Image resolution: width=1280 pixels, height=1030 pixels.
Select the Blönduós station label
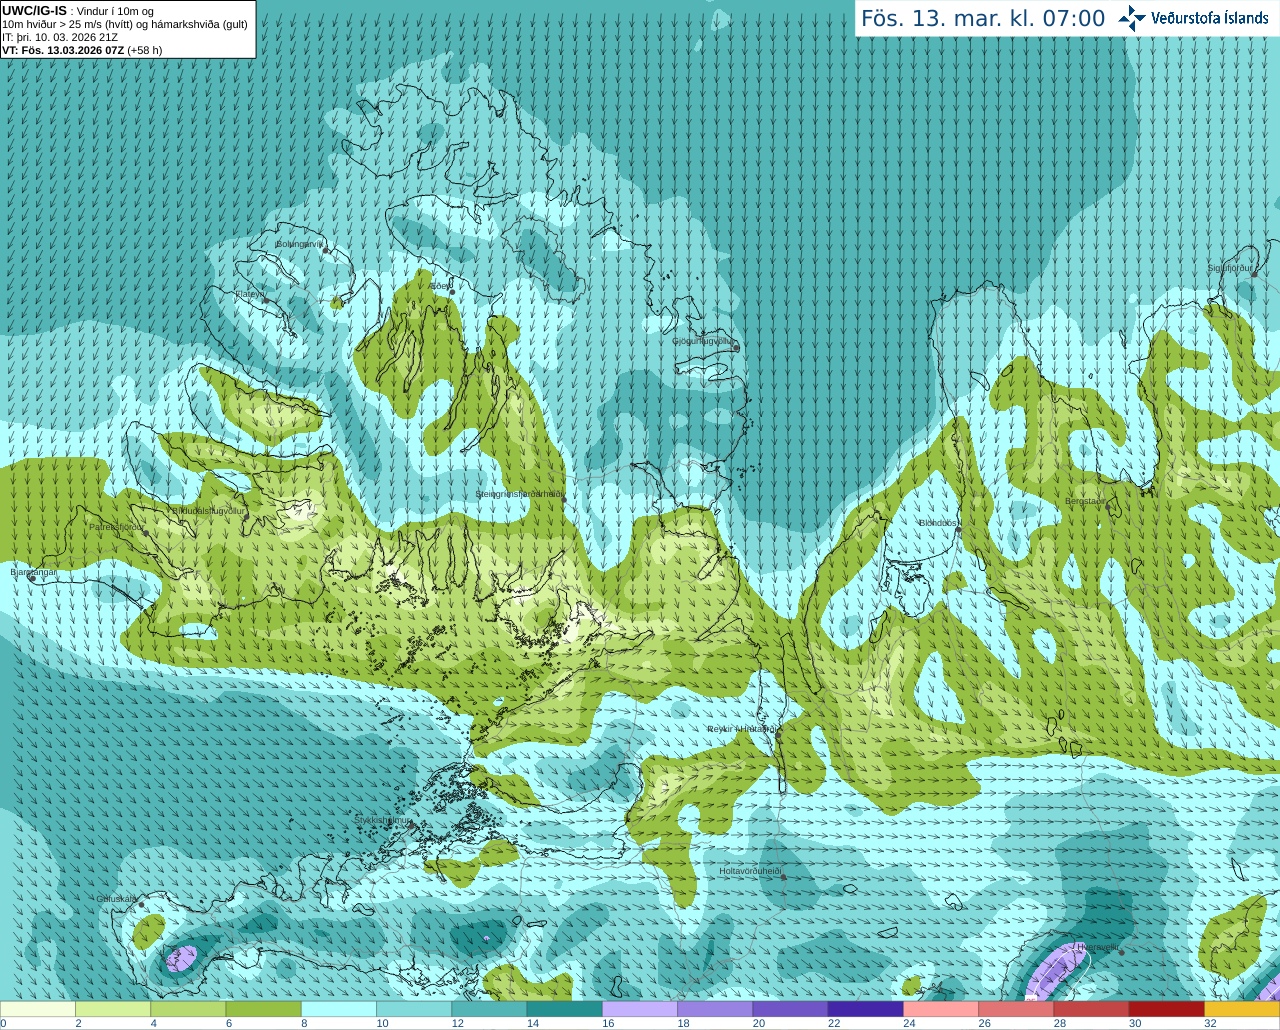(x=938, y=523)
